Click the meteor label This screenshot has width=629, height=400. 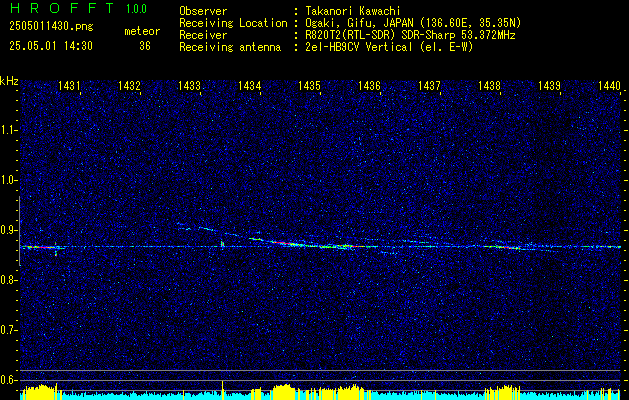click(142, 31)
